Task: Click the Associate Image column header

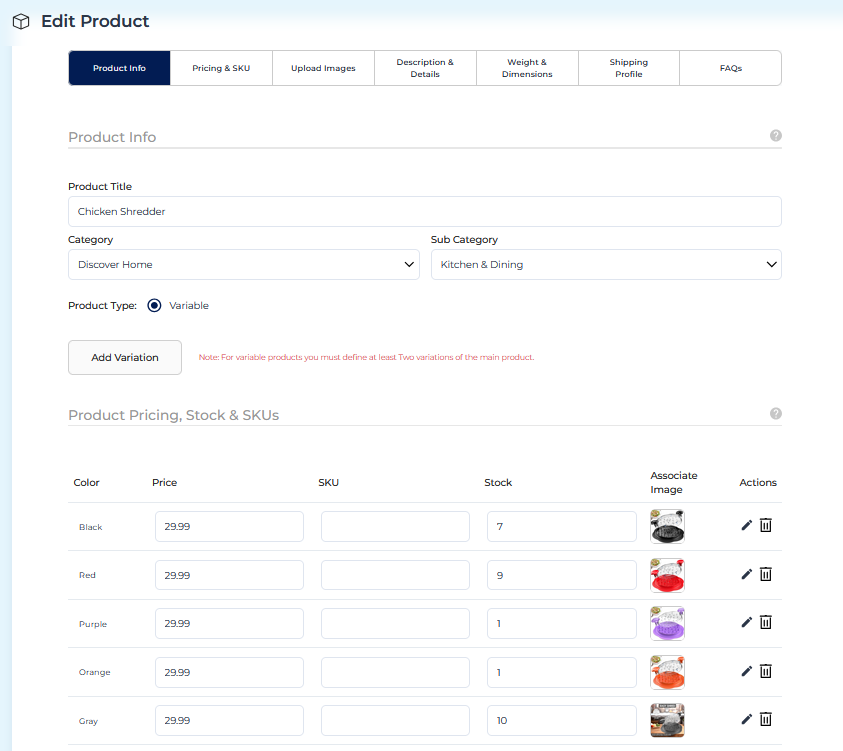Action: [x=674, y=483]
